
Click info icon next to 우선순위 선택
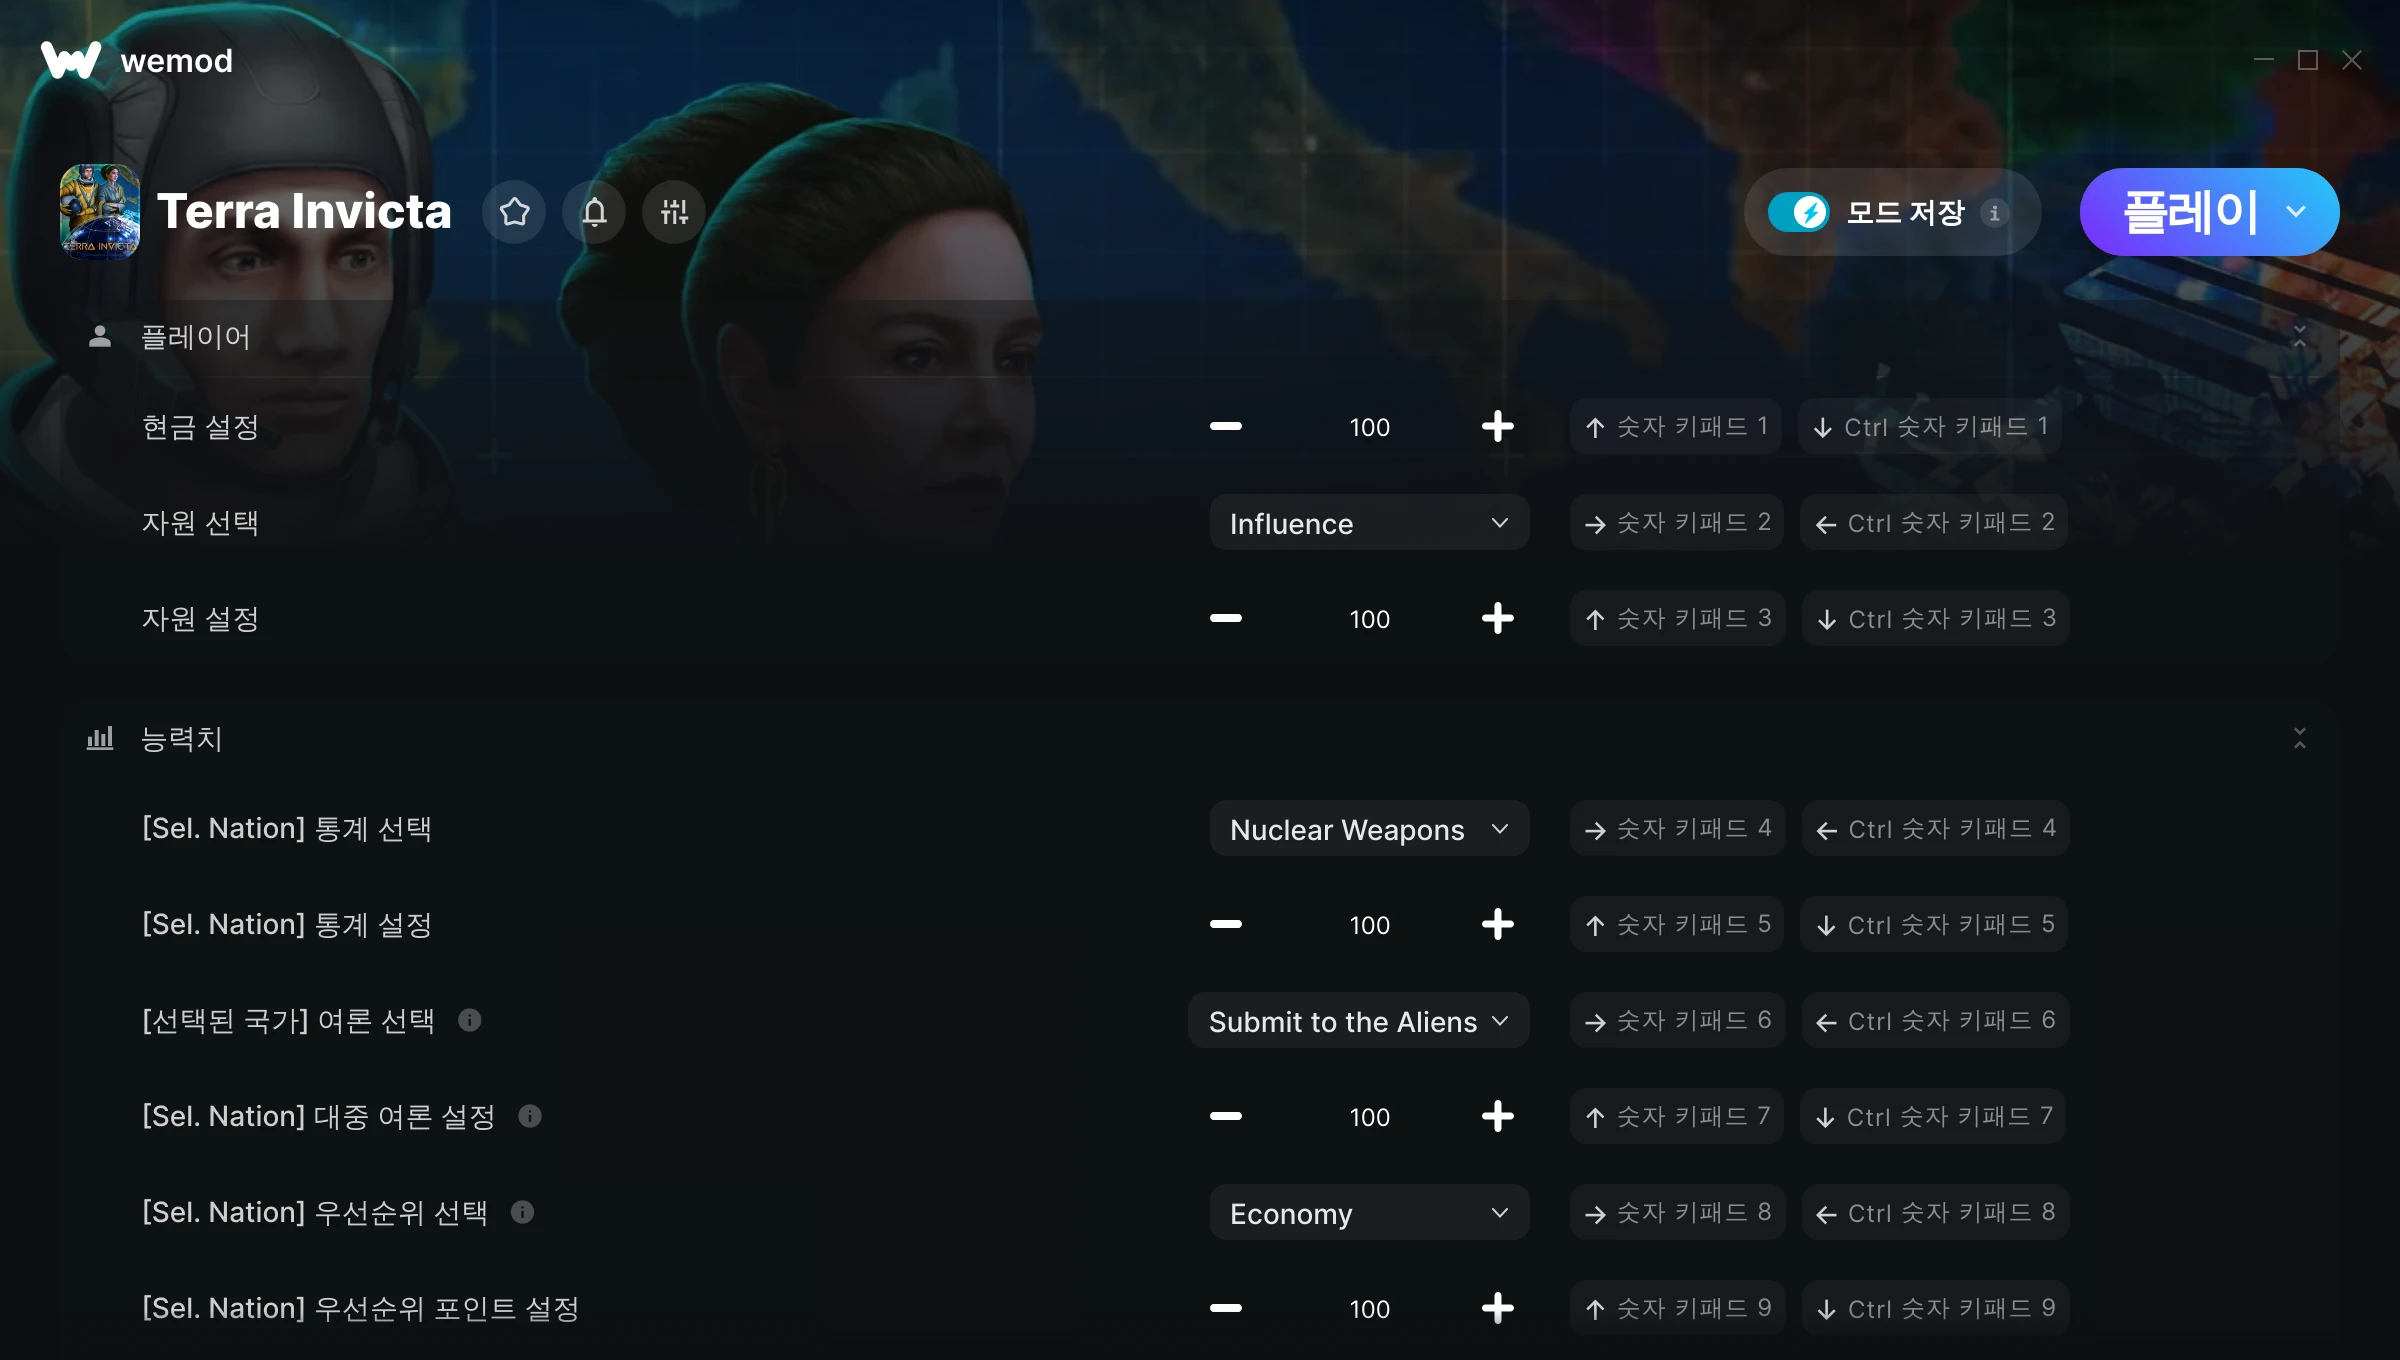click(x=522, y=1212)
